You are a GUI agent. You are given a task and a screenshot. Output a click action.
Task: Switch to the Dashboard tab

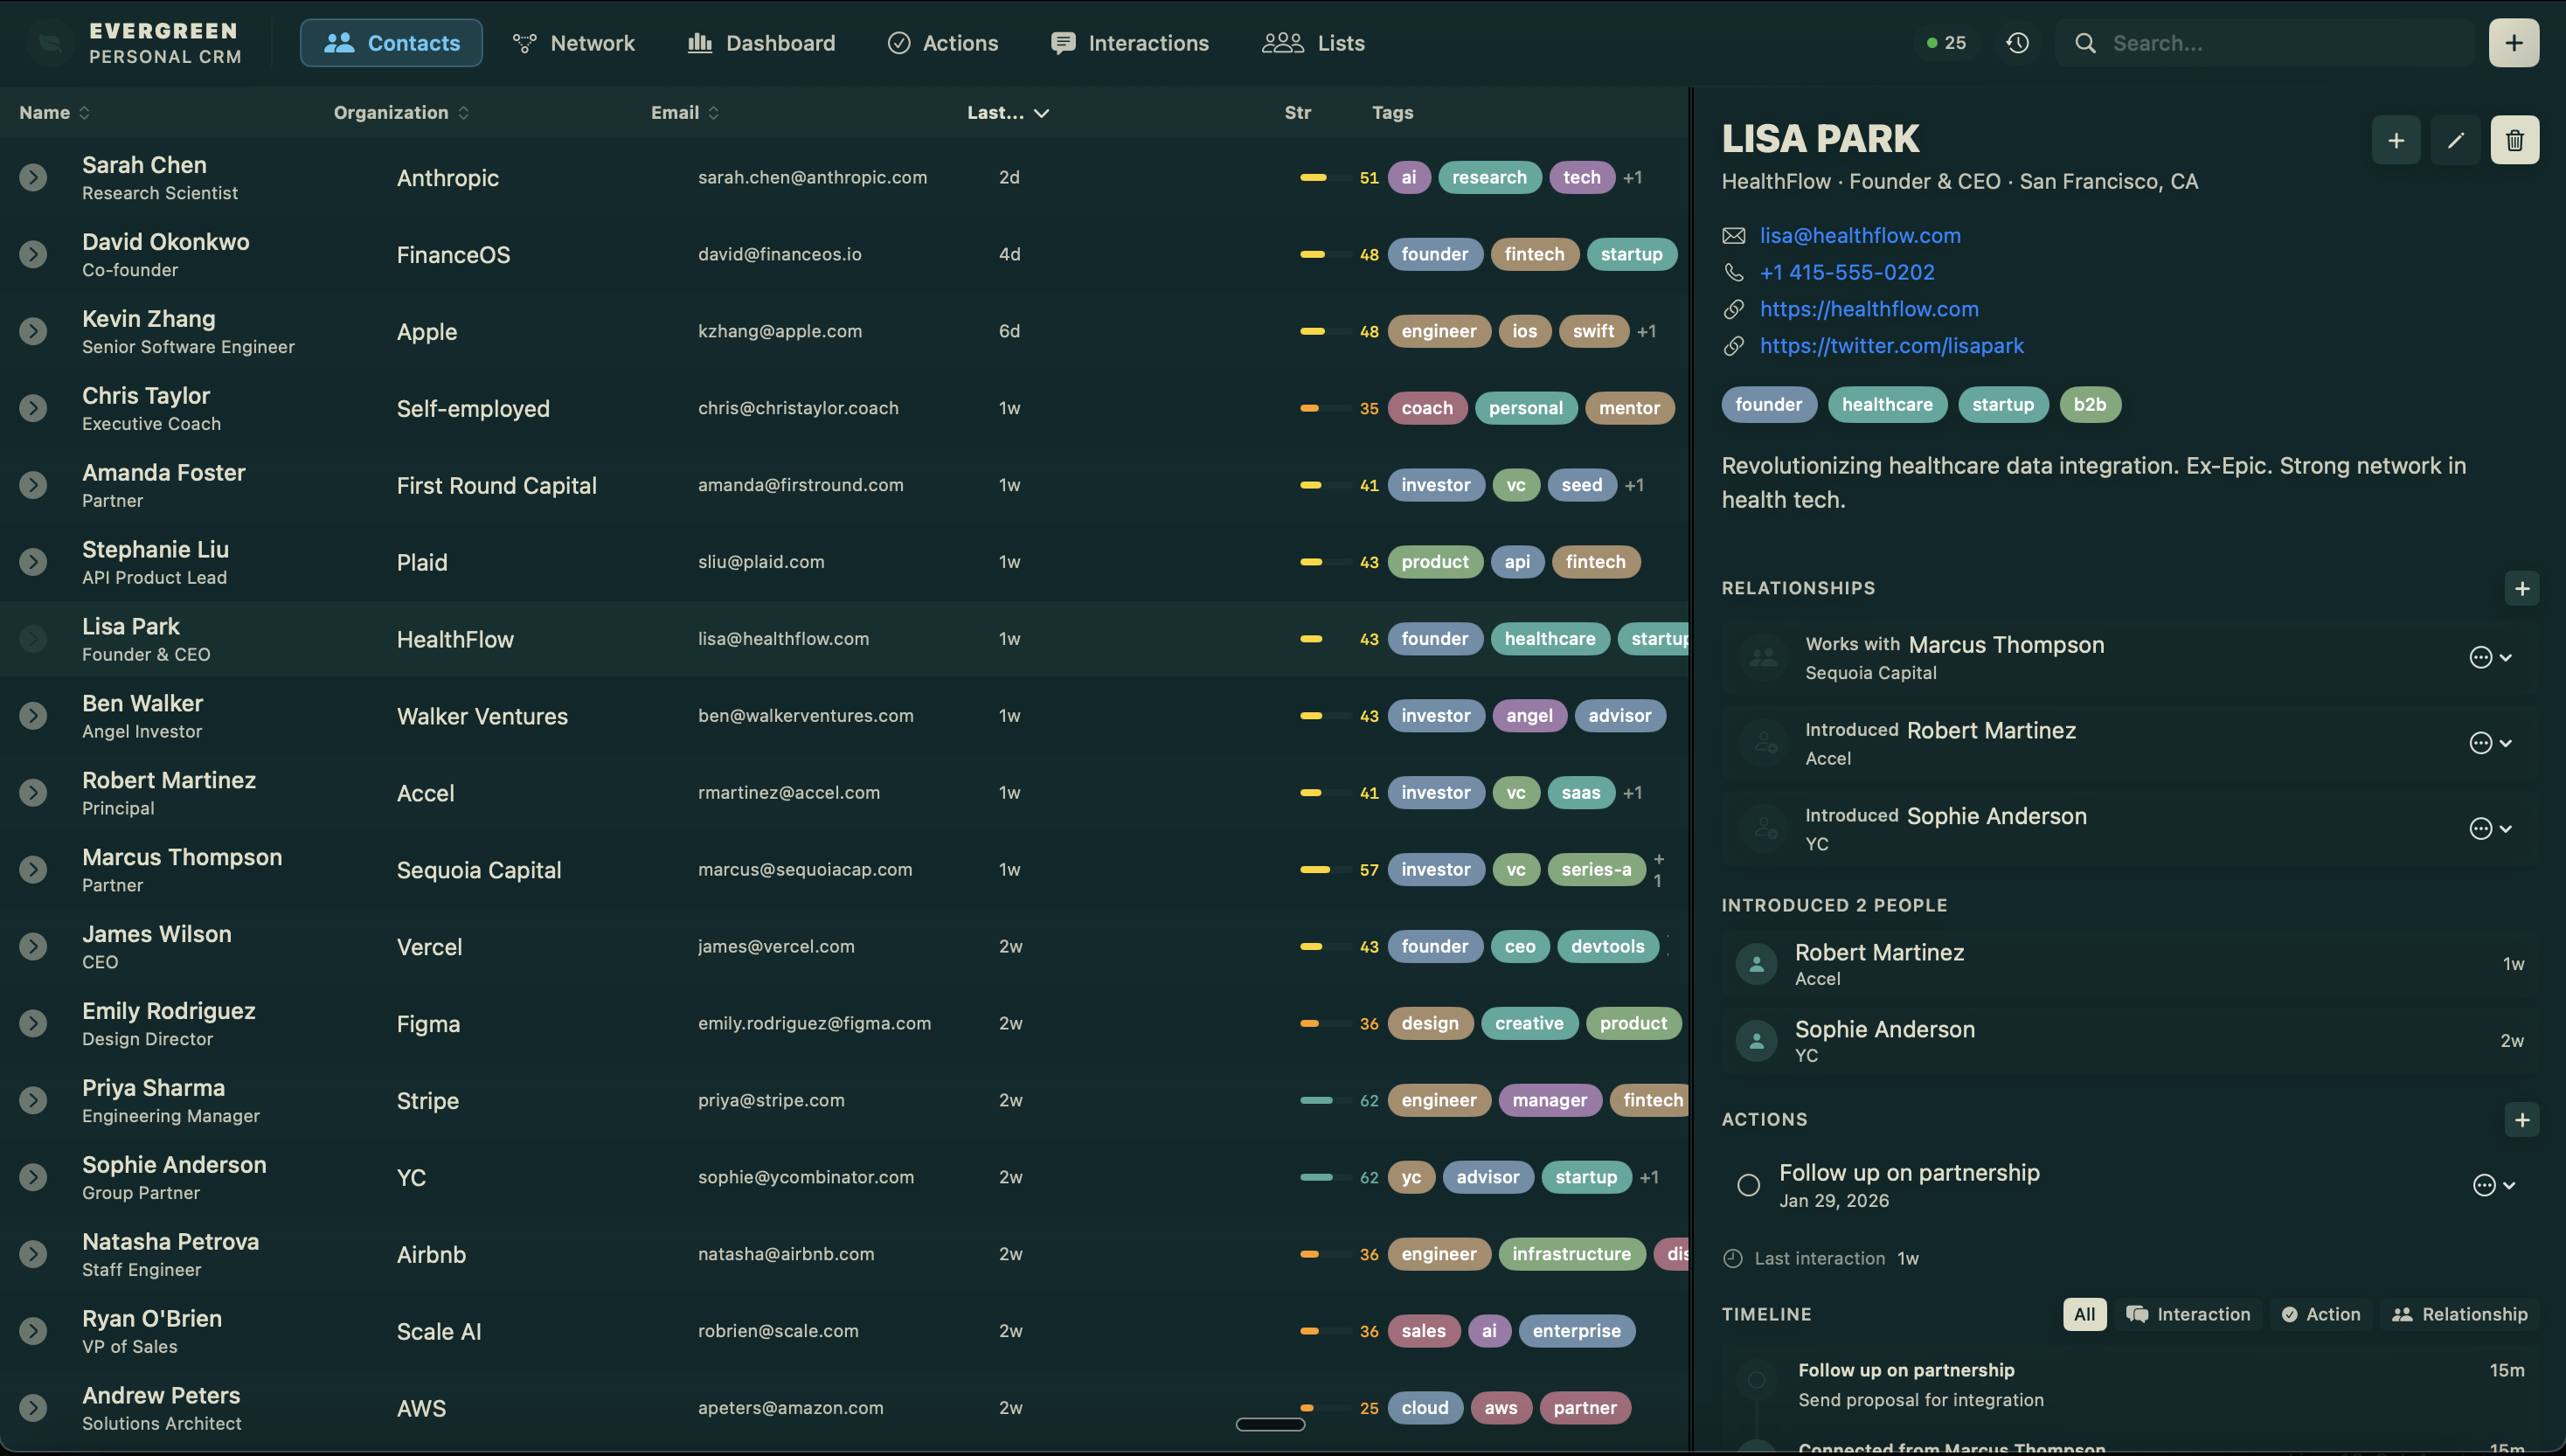[x=761, y=43]
